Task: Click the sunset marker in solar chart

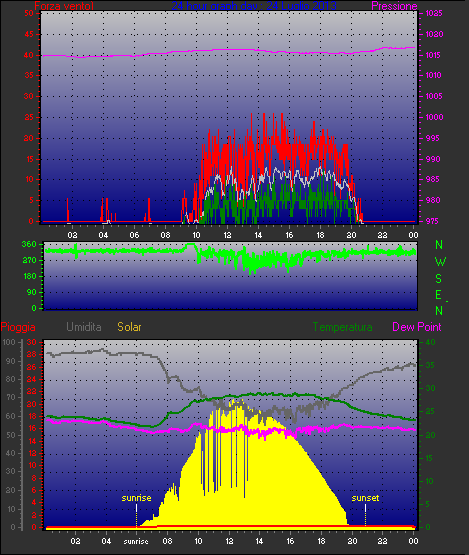Action: click(x=365, y=498)
